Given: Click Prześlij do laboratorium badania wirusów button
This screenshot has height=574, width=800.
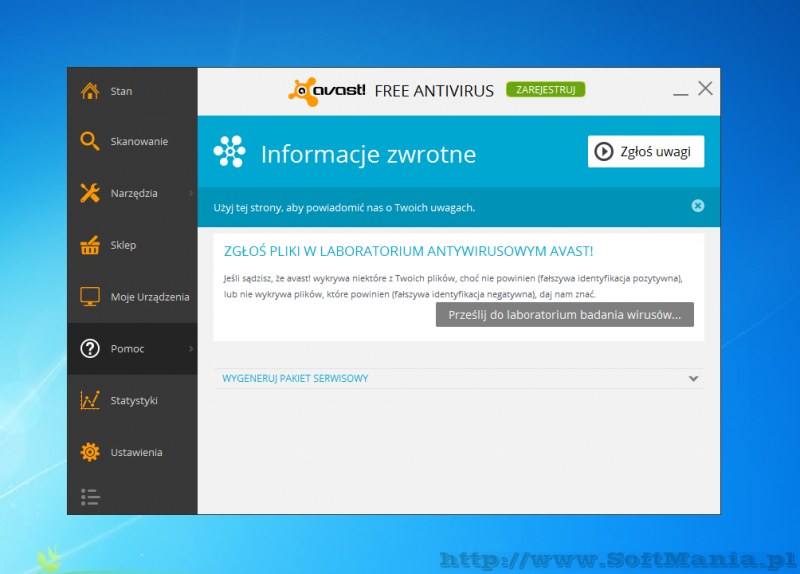Looking at the screenshot, I should tap(565, 315).
